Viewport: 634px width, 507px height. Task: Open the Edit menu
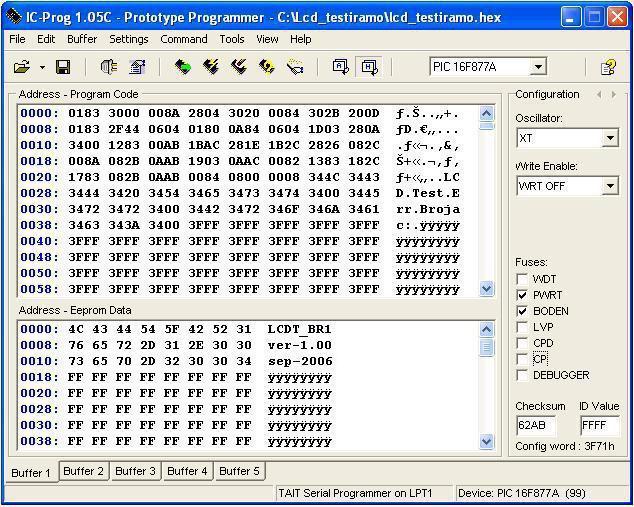click(x=46, y=39)
